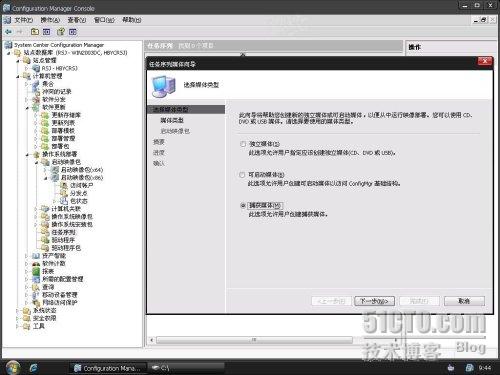Click the 站点数据库 database icon
Screen dimensions: 500x375
point(18,53)
